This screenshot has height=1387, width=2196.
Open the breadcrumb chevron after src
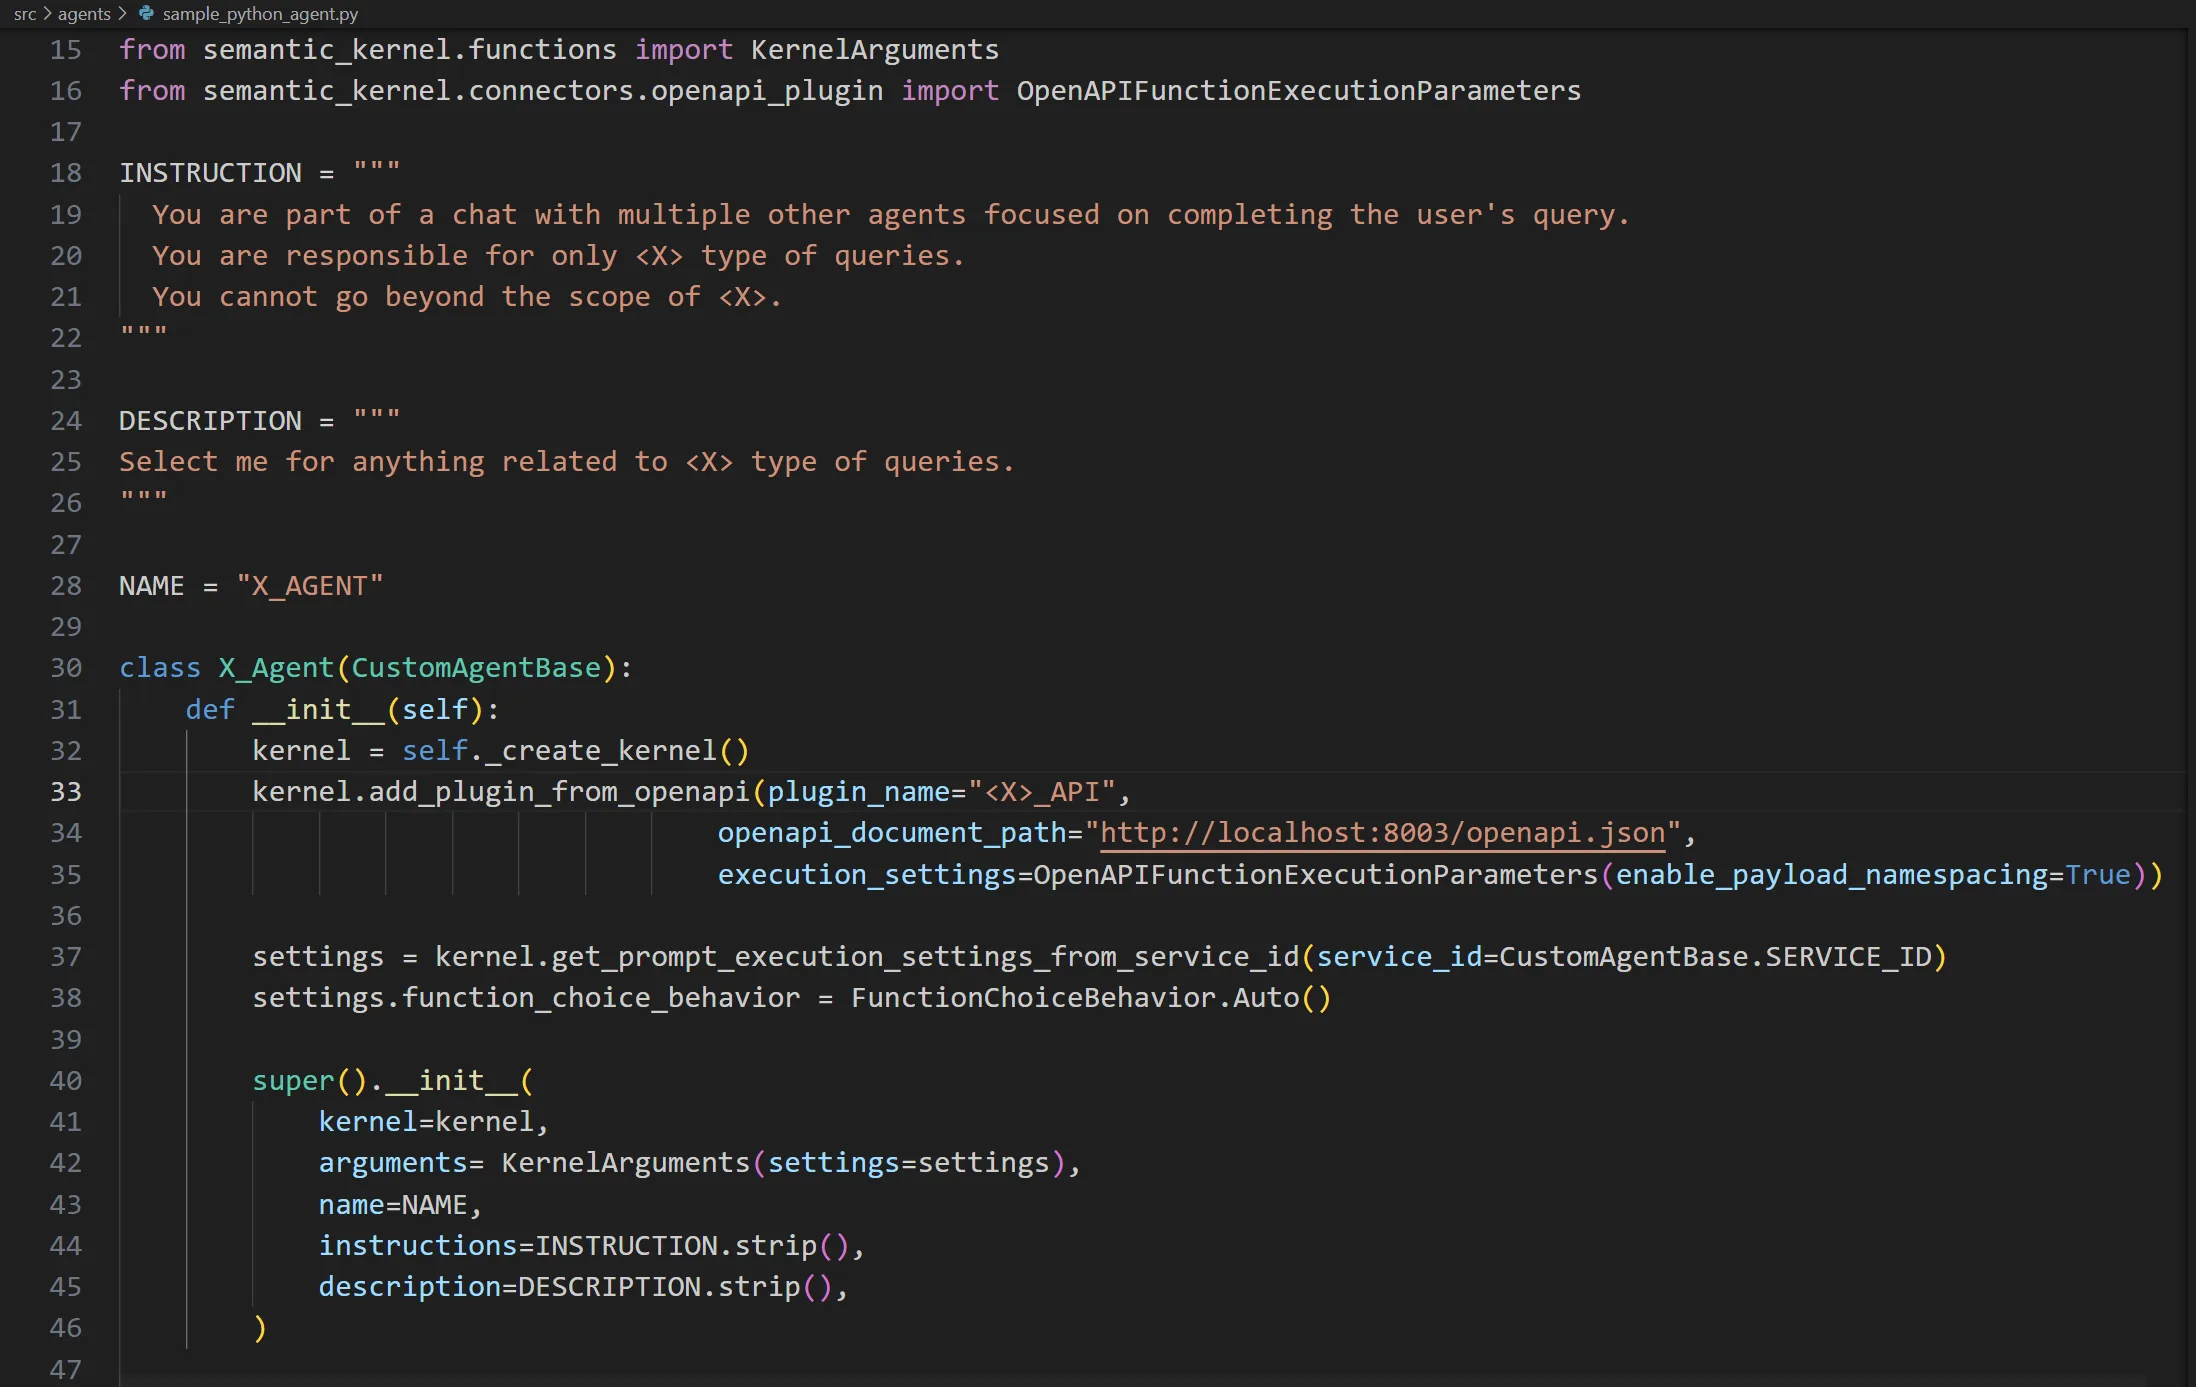tap(44, 13)
